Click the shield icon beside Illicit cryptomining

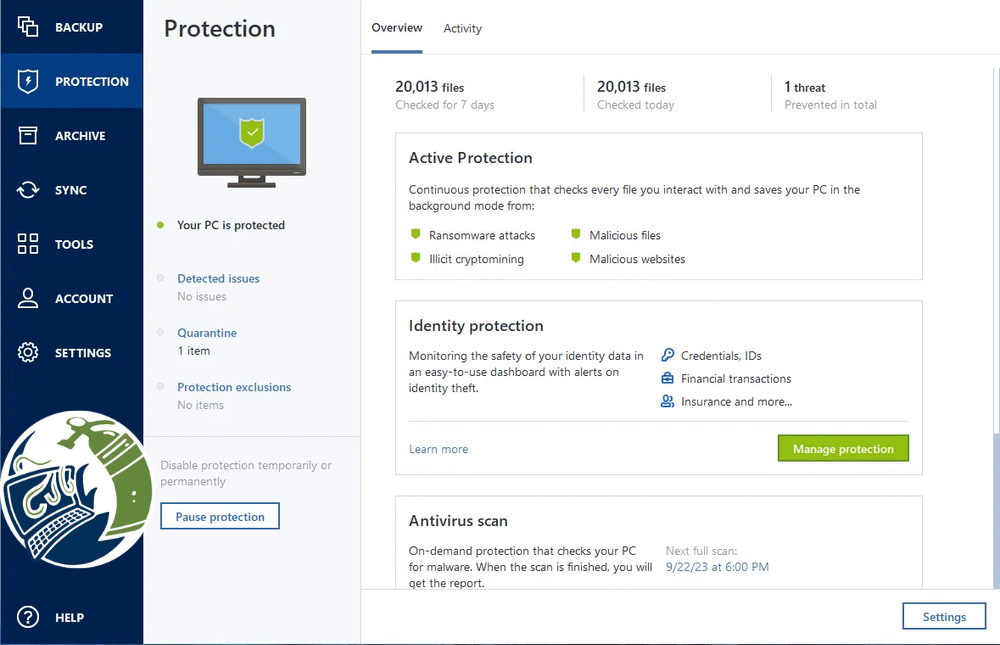pyautogui.click(x=416, y=258)
